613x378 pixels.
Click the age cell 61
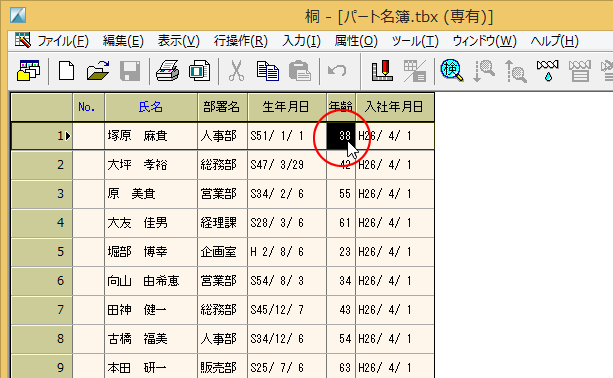[341, 222]
